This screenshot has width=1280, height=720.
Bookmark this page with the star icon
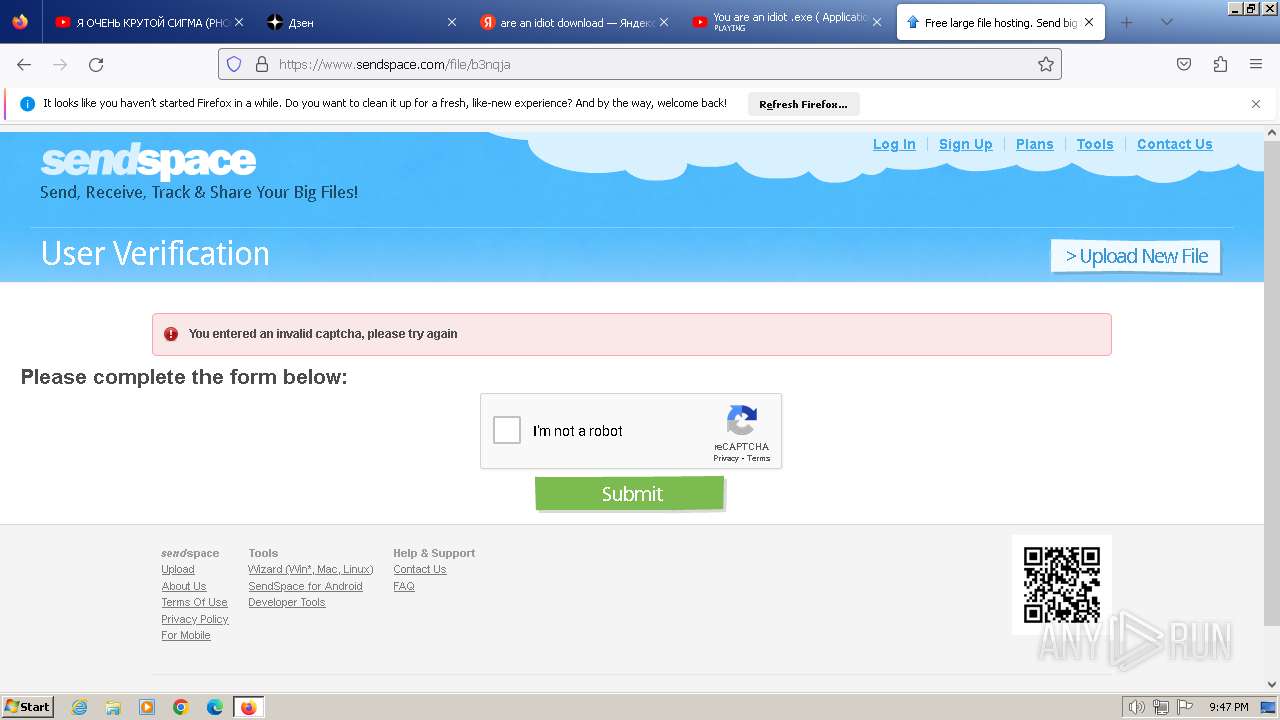click(1046, 64)
